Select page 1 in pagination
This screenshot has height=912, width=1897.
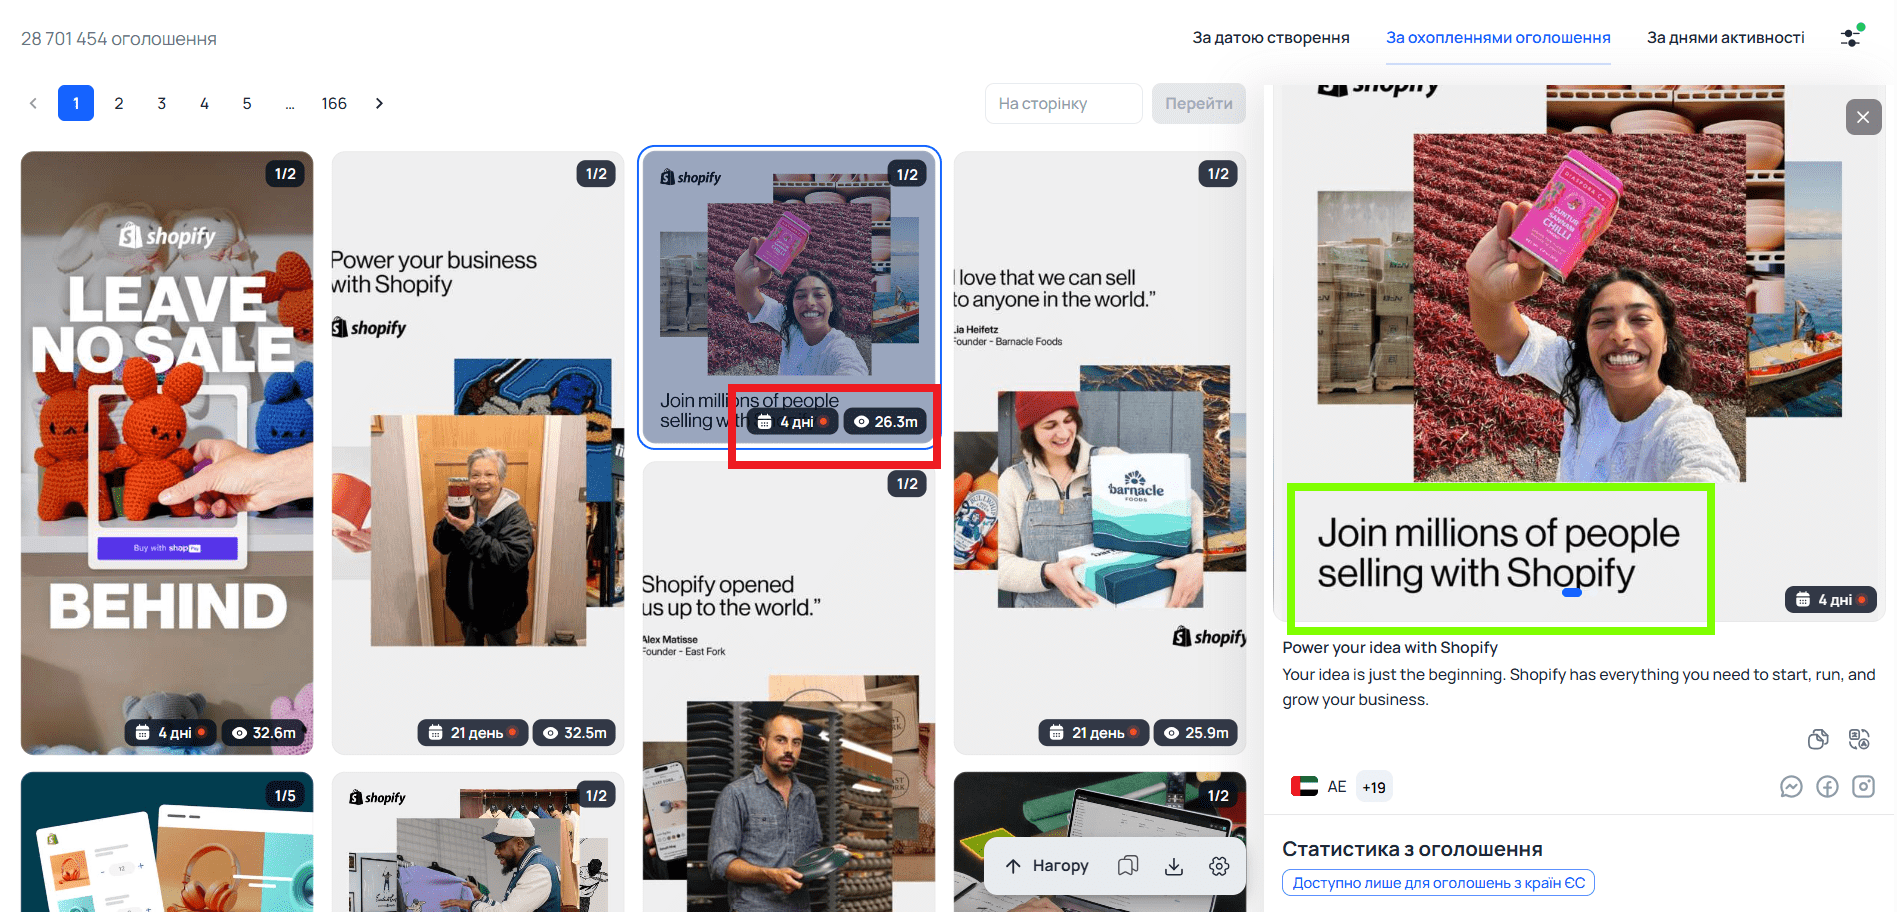click(x=76, y=103)
